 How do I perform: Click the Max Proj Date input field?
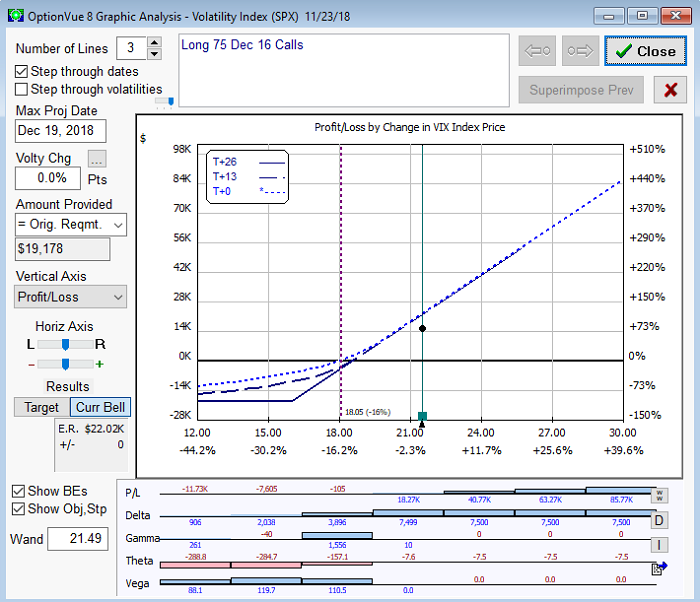(60, 131)
